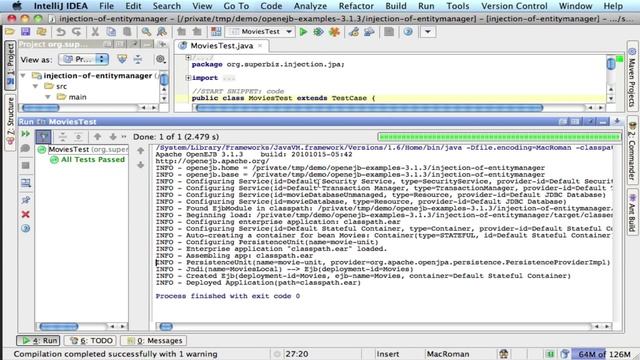Viewport: 640px width, 360px height.
Task: Open the Apple menu
Action: point(17,6)
